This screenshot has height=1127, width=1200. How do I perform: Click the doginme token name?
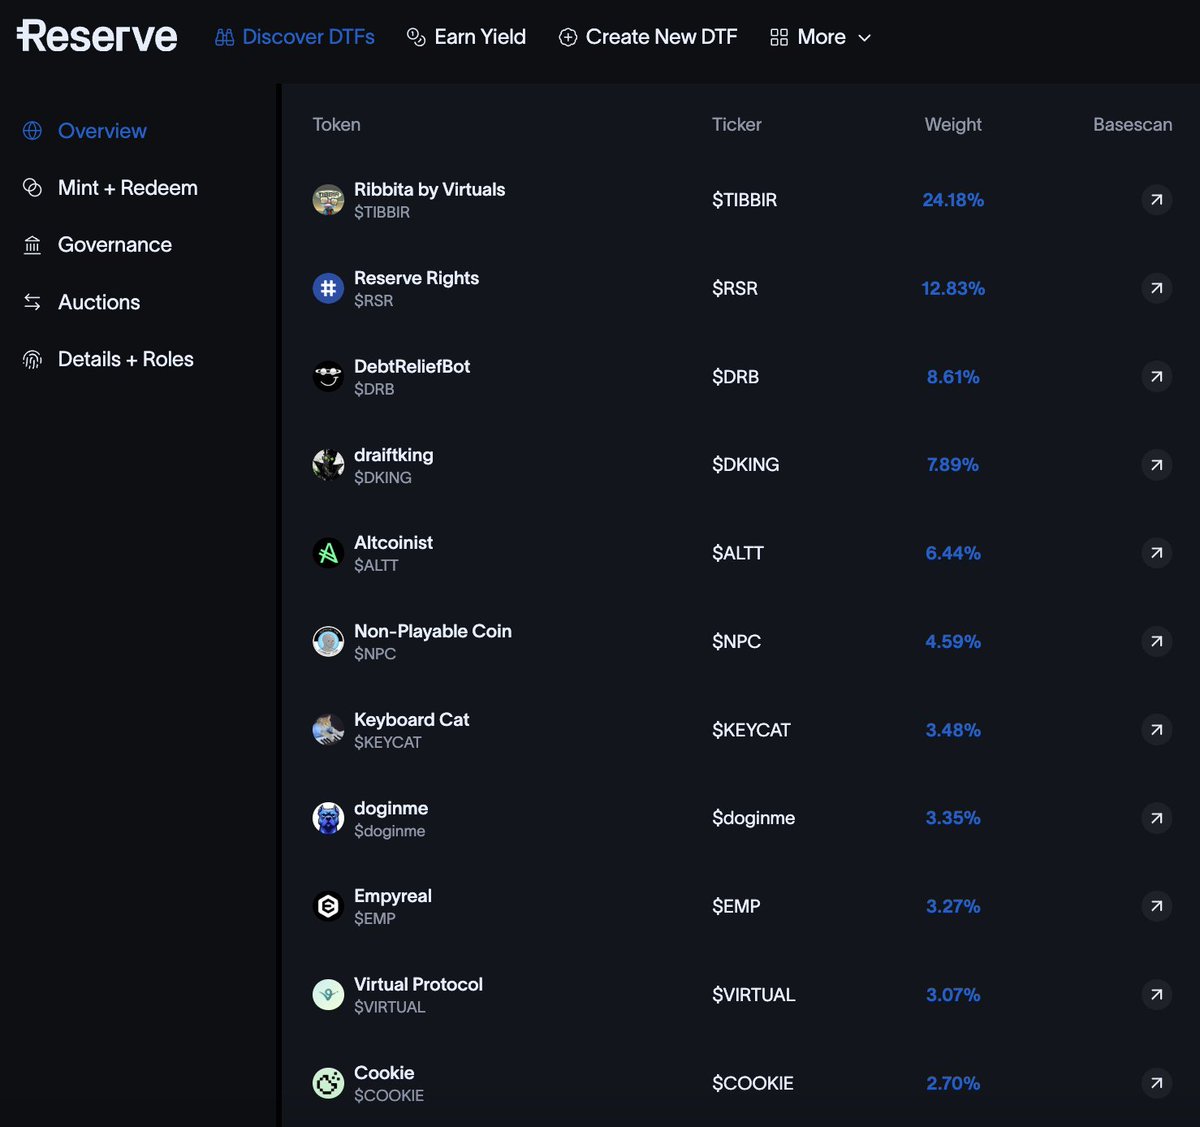(x=391, y=808)
